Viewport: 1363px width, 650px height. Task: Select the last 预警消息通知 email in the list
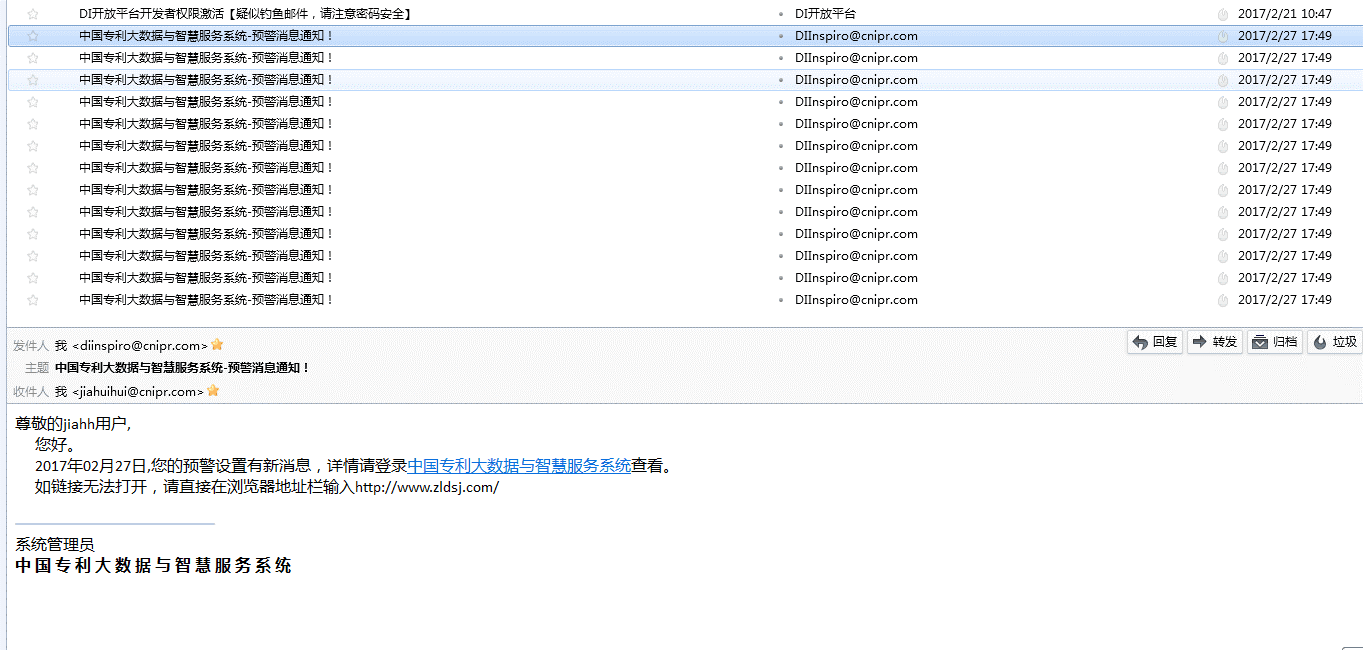click(206, 300)
